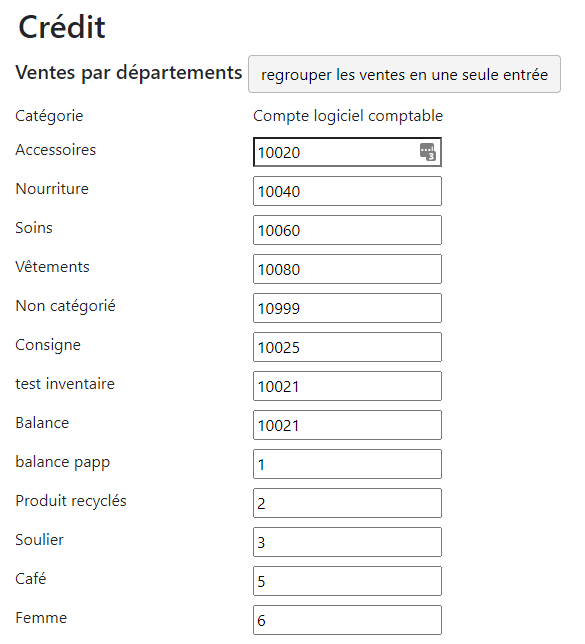
Task: Click the Femme account input box
Action: click(347, 620)
